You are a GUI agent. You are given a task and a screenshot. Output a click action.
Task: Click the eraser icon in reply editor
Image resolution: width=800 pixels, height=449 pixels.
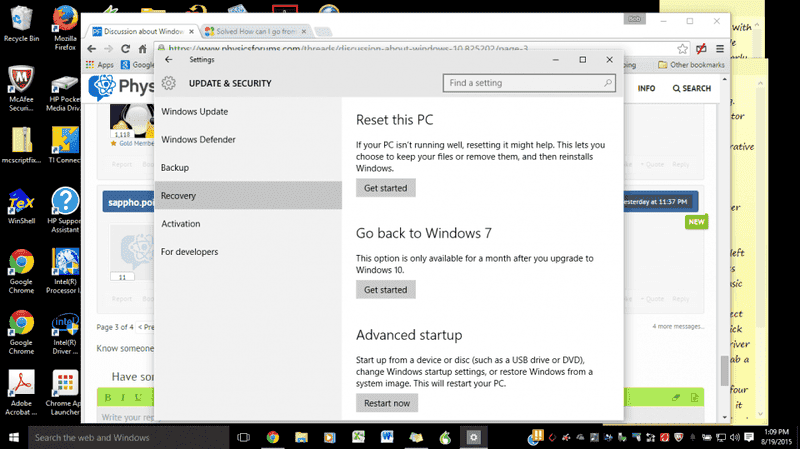coord(676,397)
